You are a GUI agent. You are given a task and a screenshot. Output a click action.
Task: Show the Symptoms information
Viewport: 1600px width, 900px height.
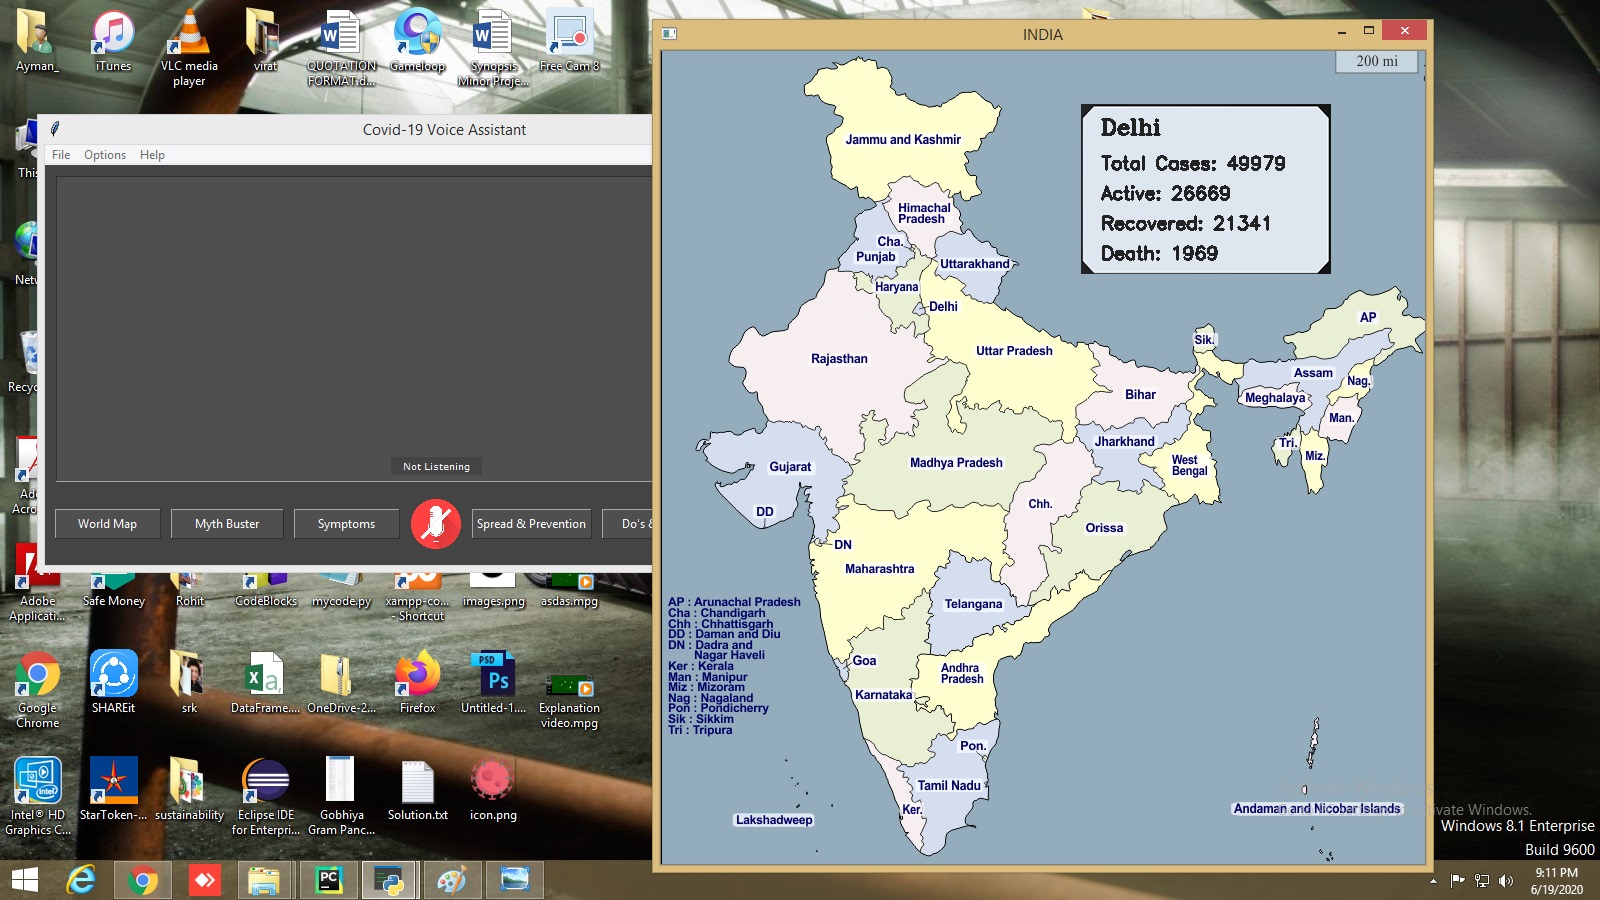click(x=346, y=524)
